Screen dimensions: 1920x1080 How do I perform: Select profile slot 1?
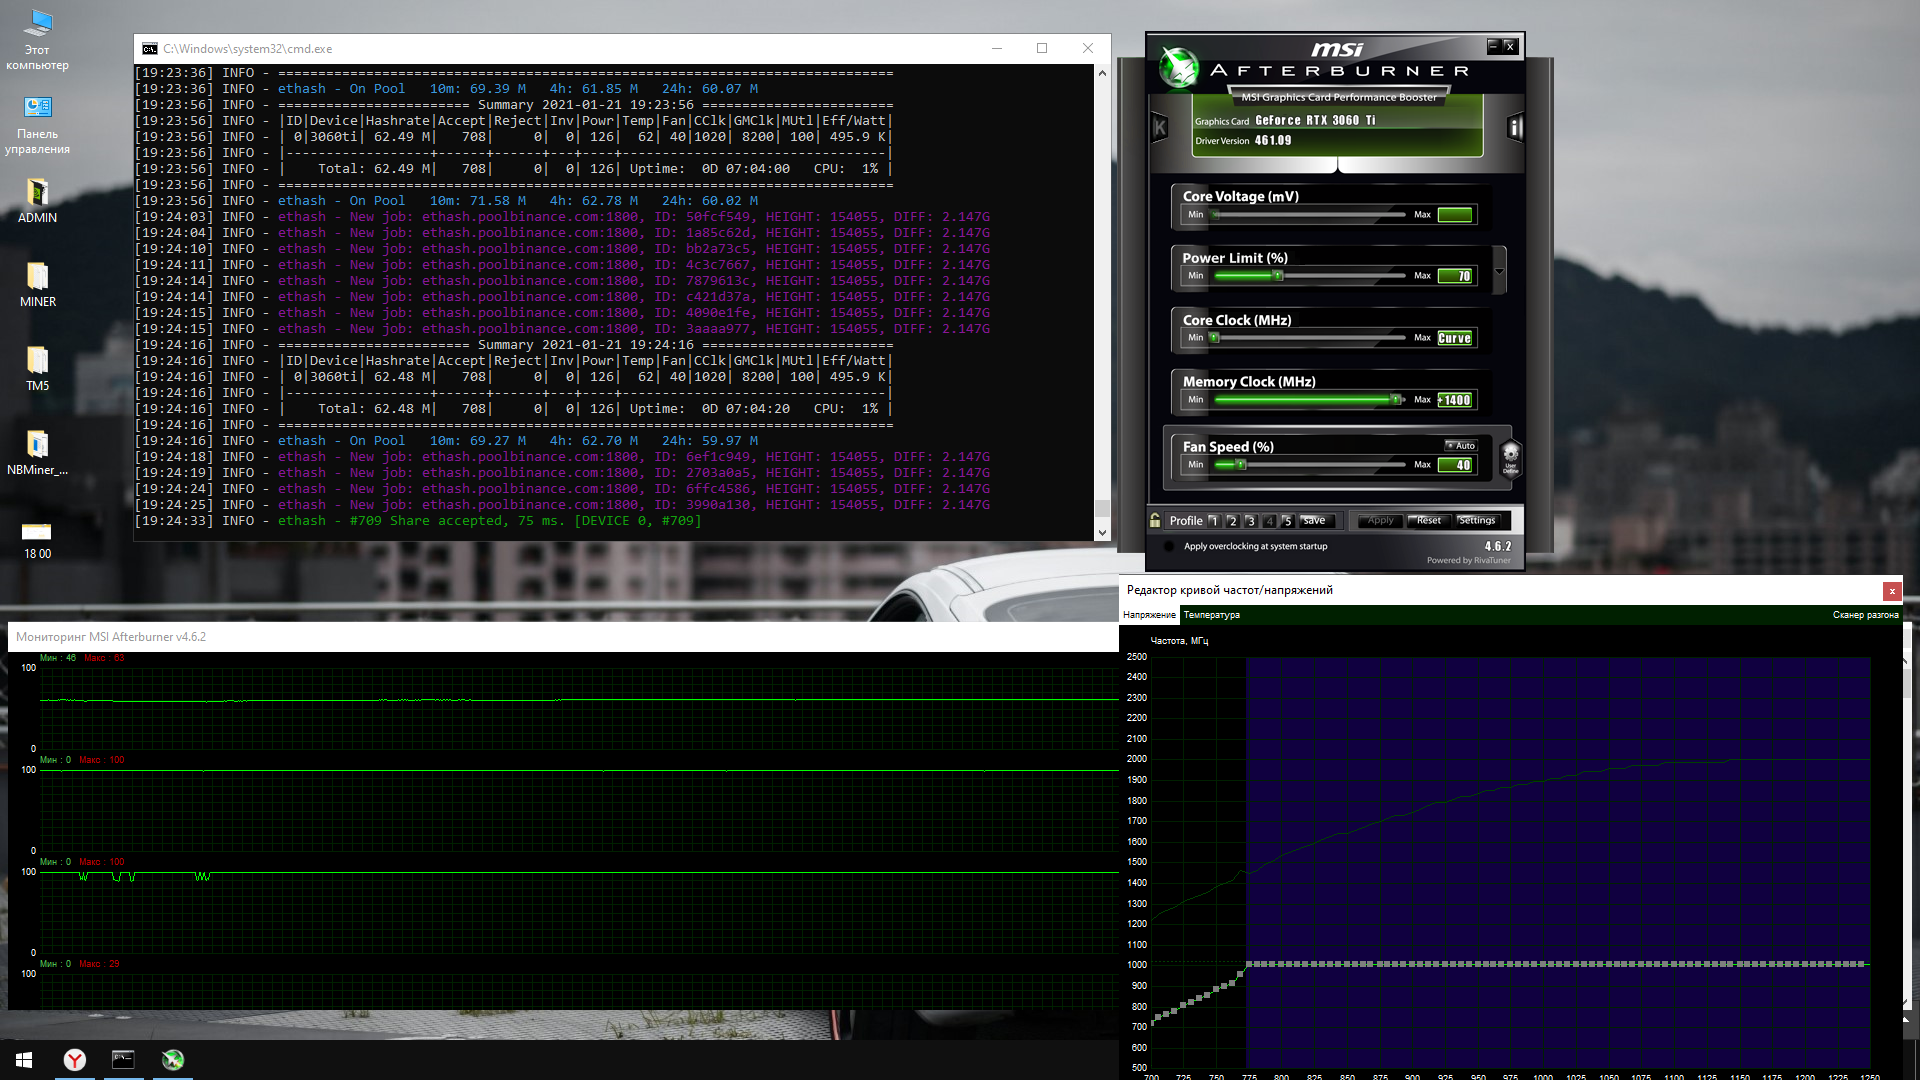tap(1213, 520)
